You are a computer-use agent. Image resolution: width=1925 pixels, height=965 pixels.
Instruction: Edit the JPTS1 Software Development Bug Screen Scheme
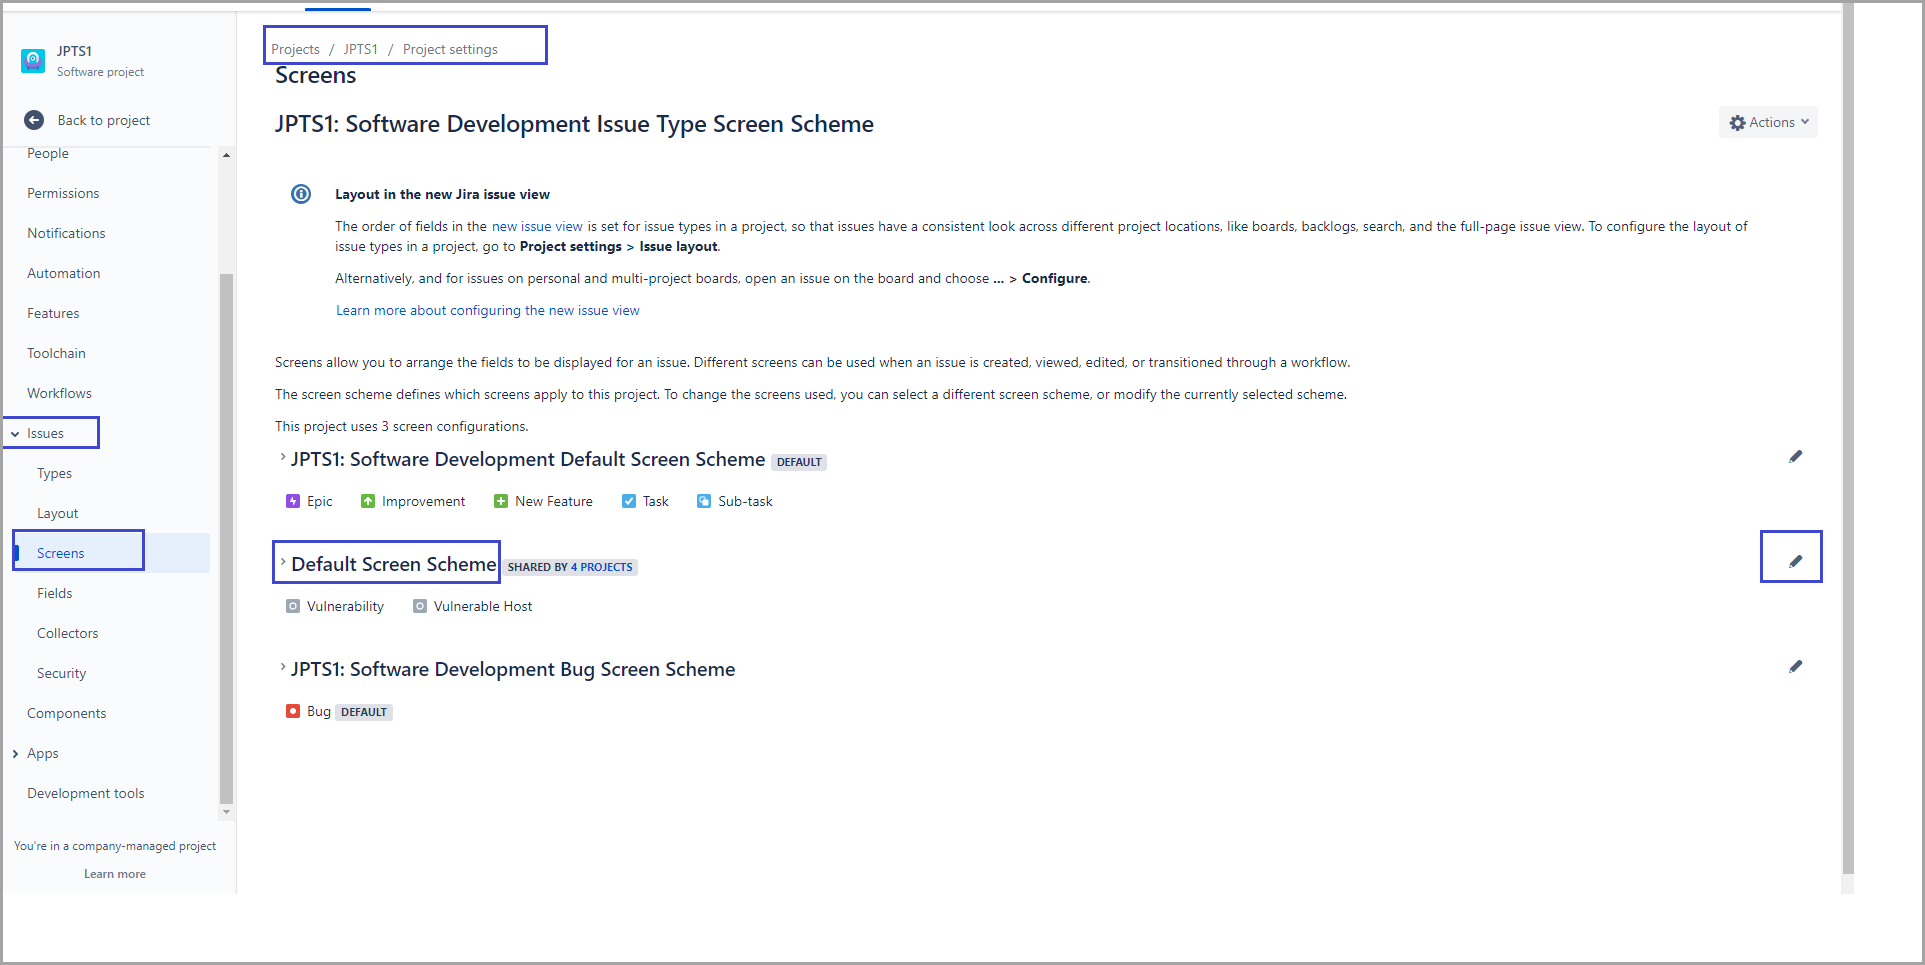click(x=1796, y=667)
